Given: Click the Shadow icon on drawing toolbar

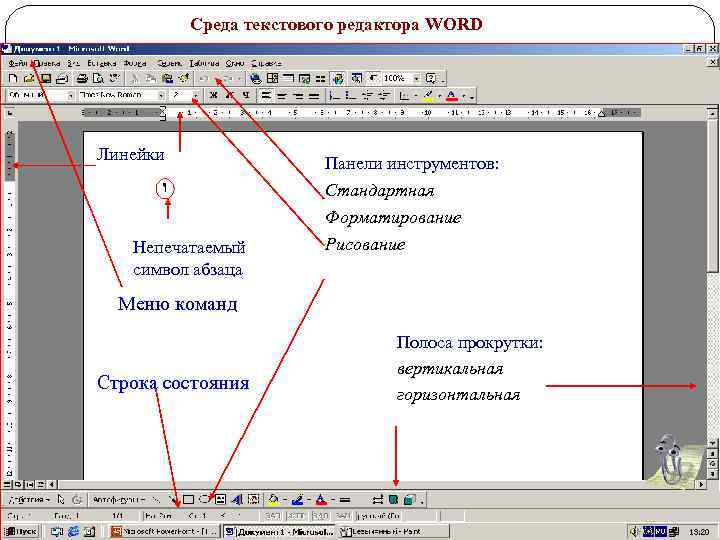Looking at the screenshot, I should [x=394, y=499].
